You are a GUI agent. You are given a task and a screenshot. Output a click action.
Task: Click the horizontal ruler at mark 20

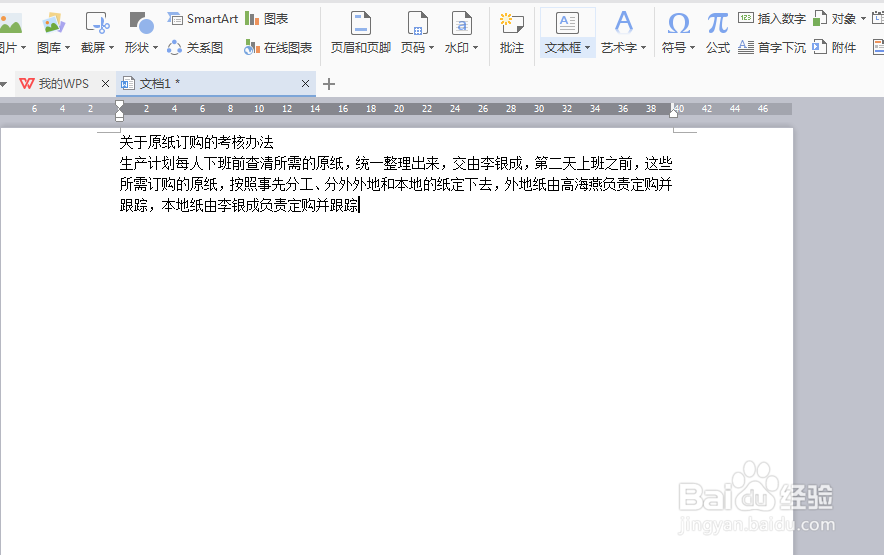tap(399, 109)
